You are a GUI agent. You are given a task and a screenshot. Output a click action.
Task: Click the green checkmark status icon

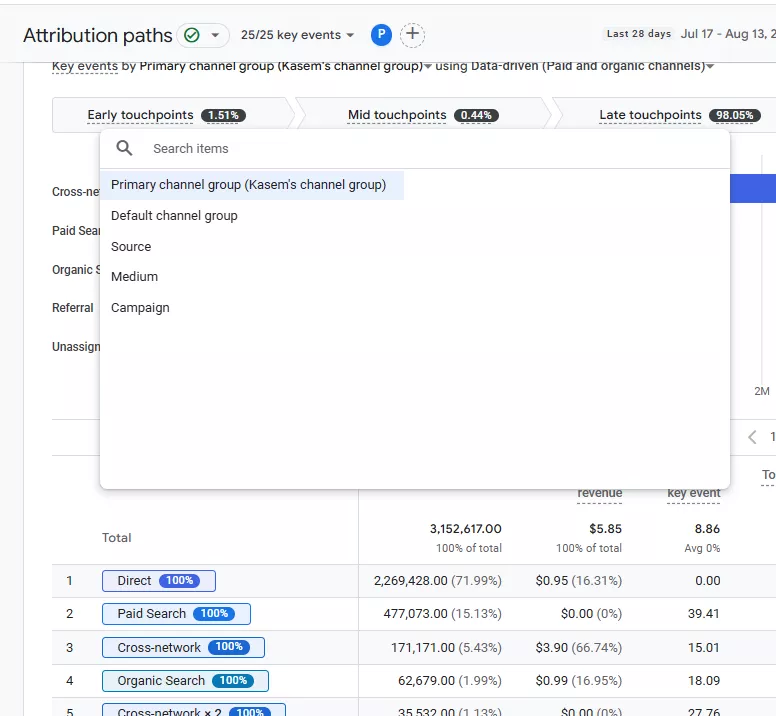[x=192, y=35]
